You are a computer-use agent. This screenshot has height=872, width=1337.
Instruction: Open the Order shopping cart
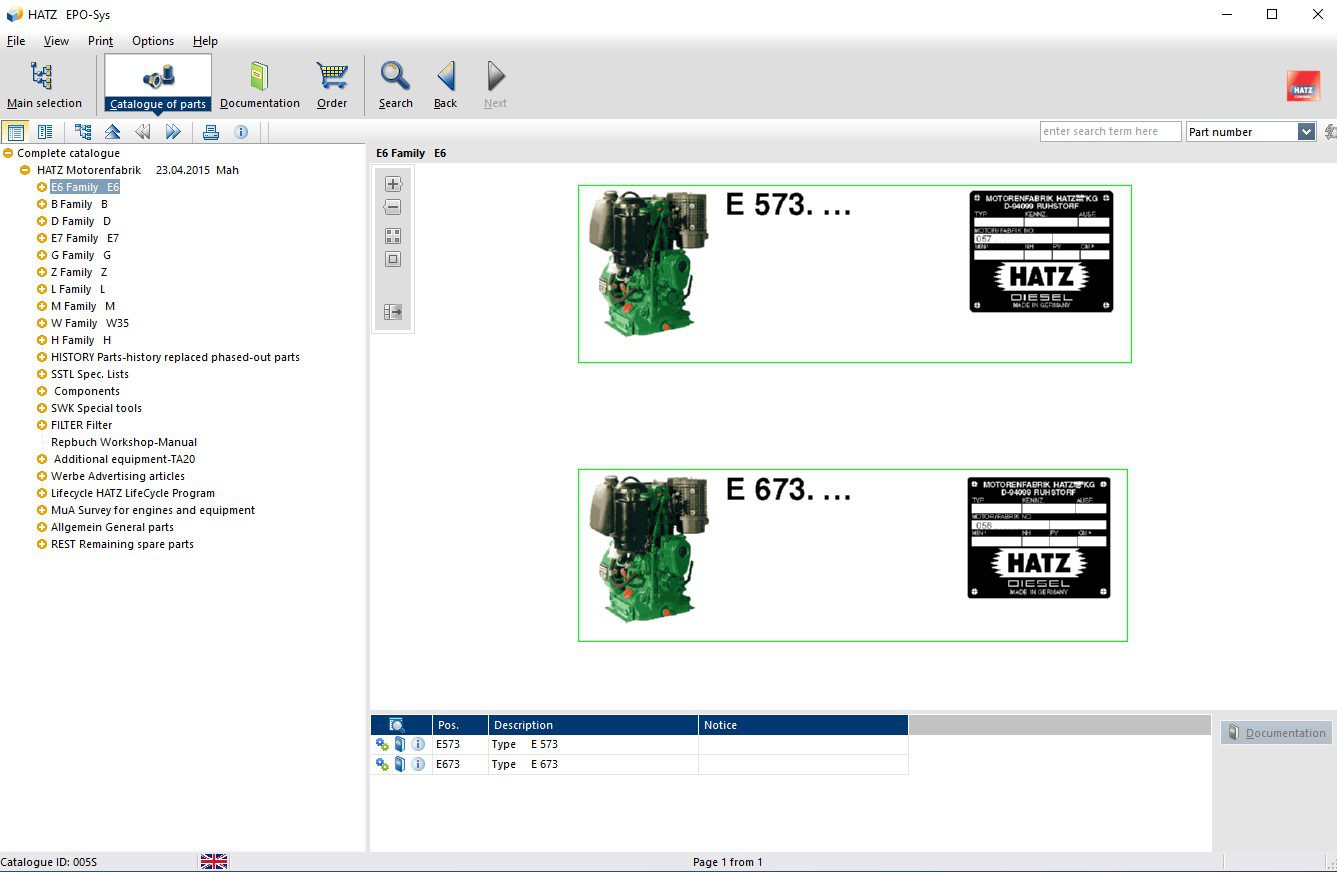332,85
